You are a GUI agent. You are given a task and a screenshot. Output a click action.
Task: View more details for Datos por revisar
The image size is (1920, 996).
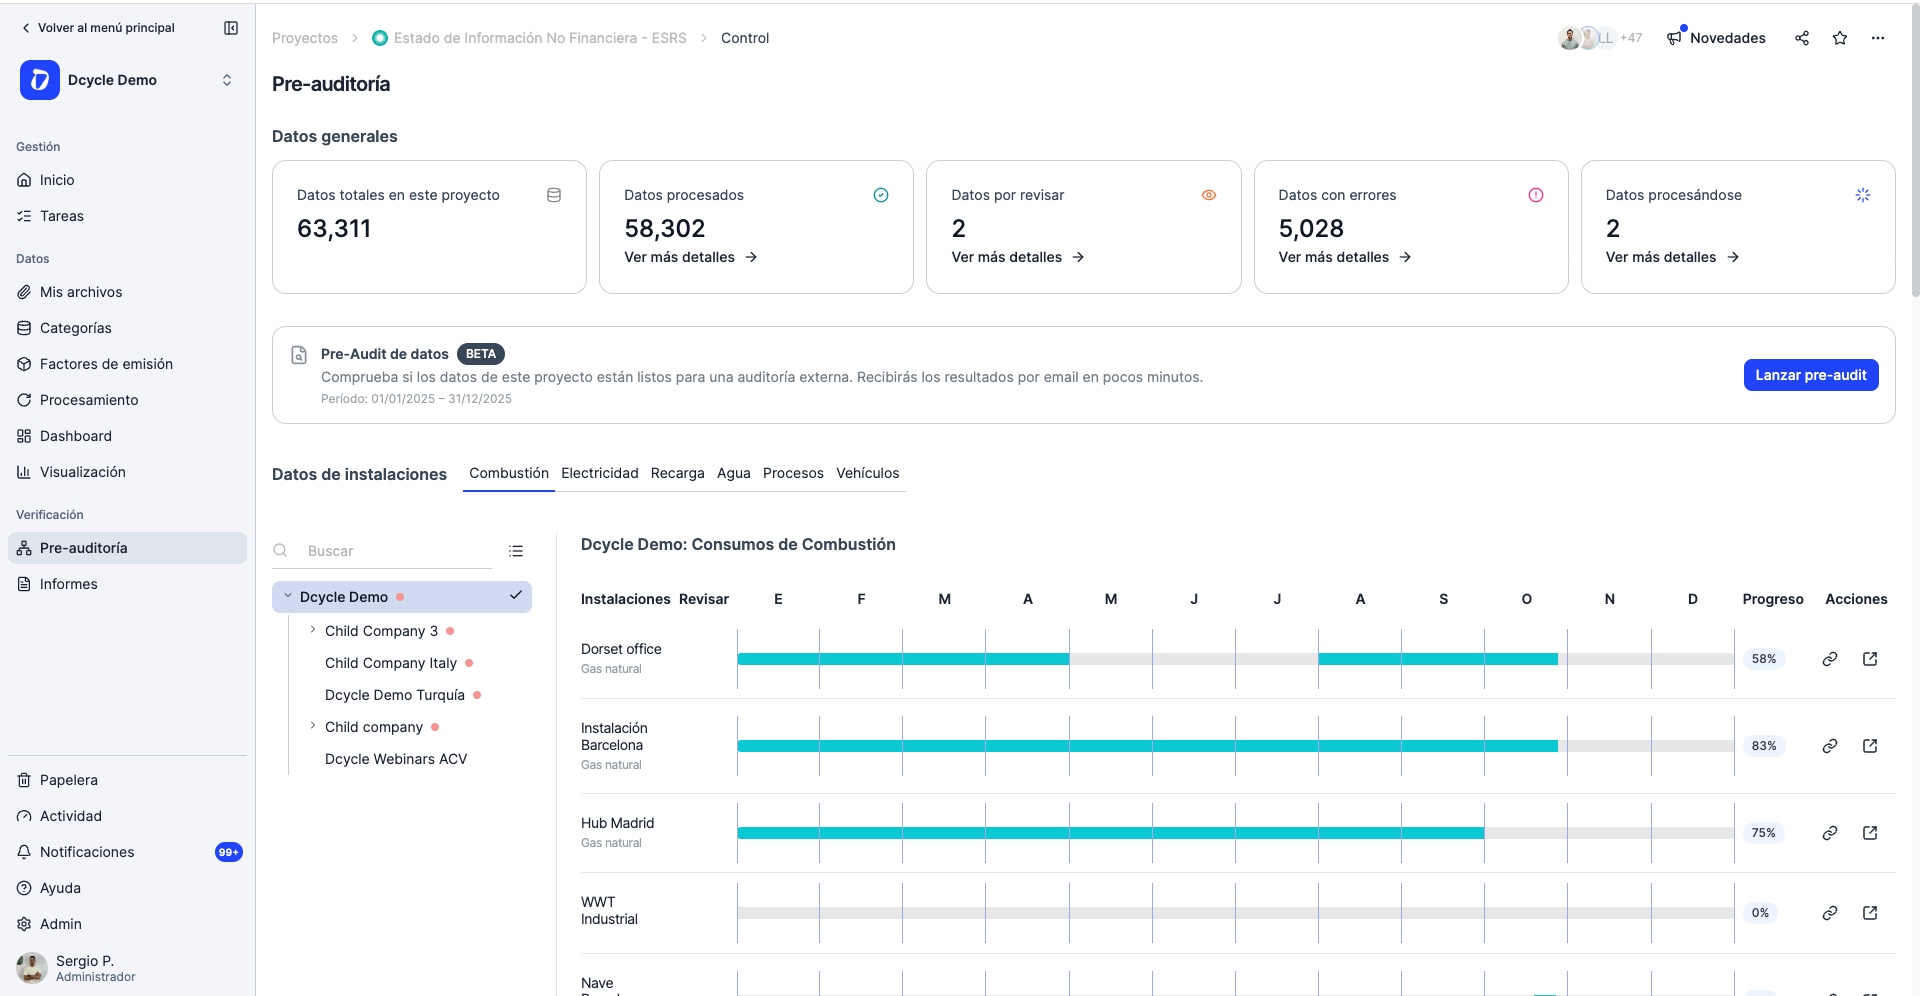[1018, 257]
